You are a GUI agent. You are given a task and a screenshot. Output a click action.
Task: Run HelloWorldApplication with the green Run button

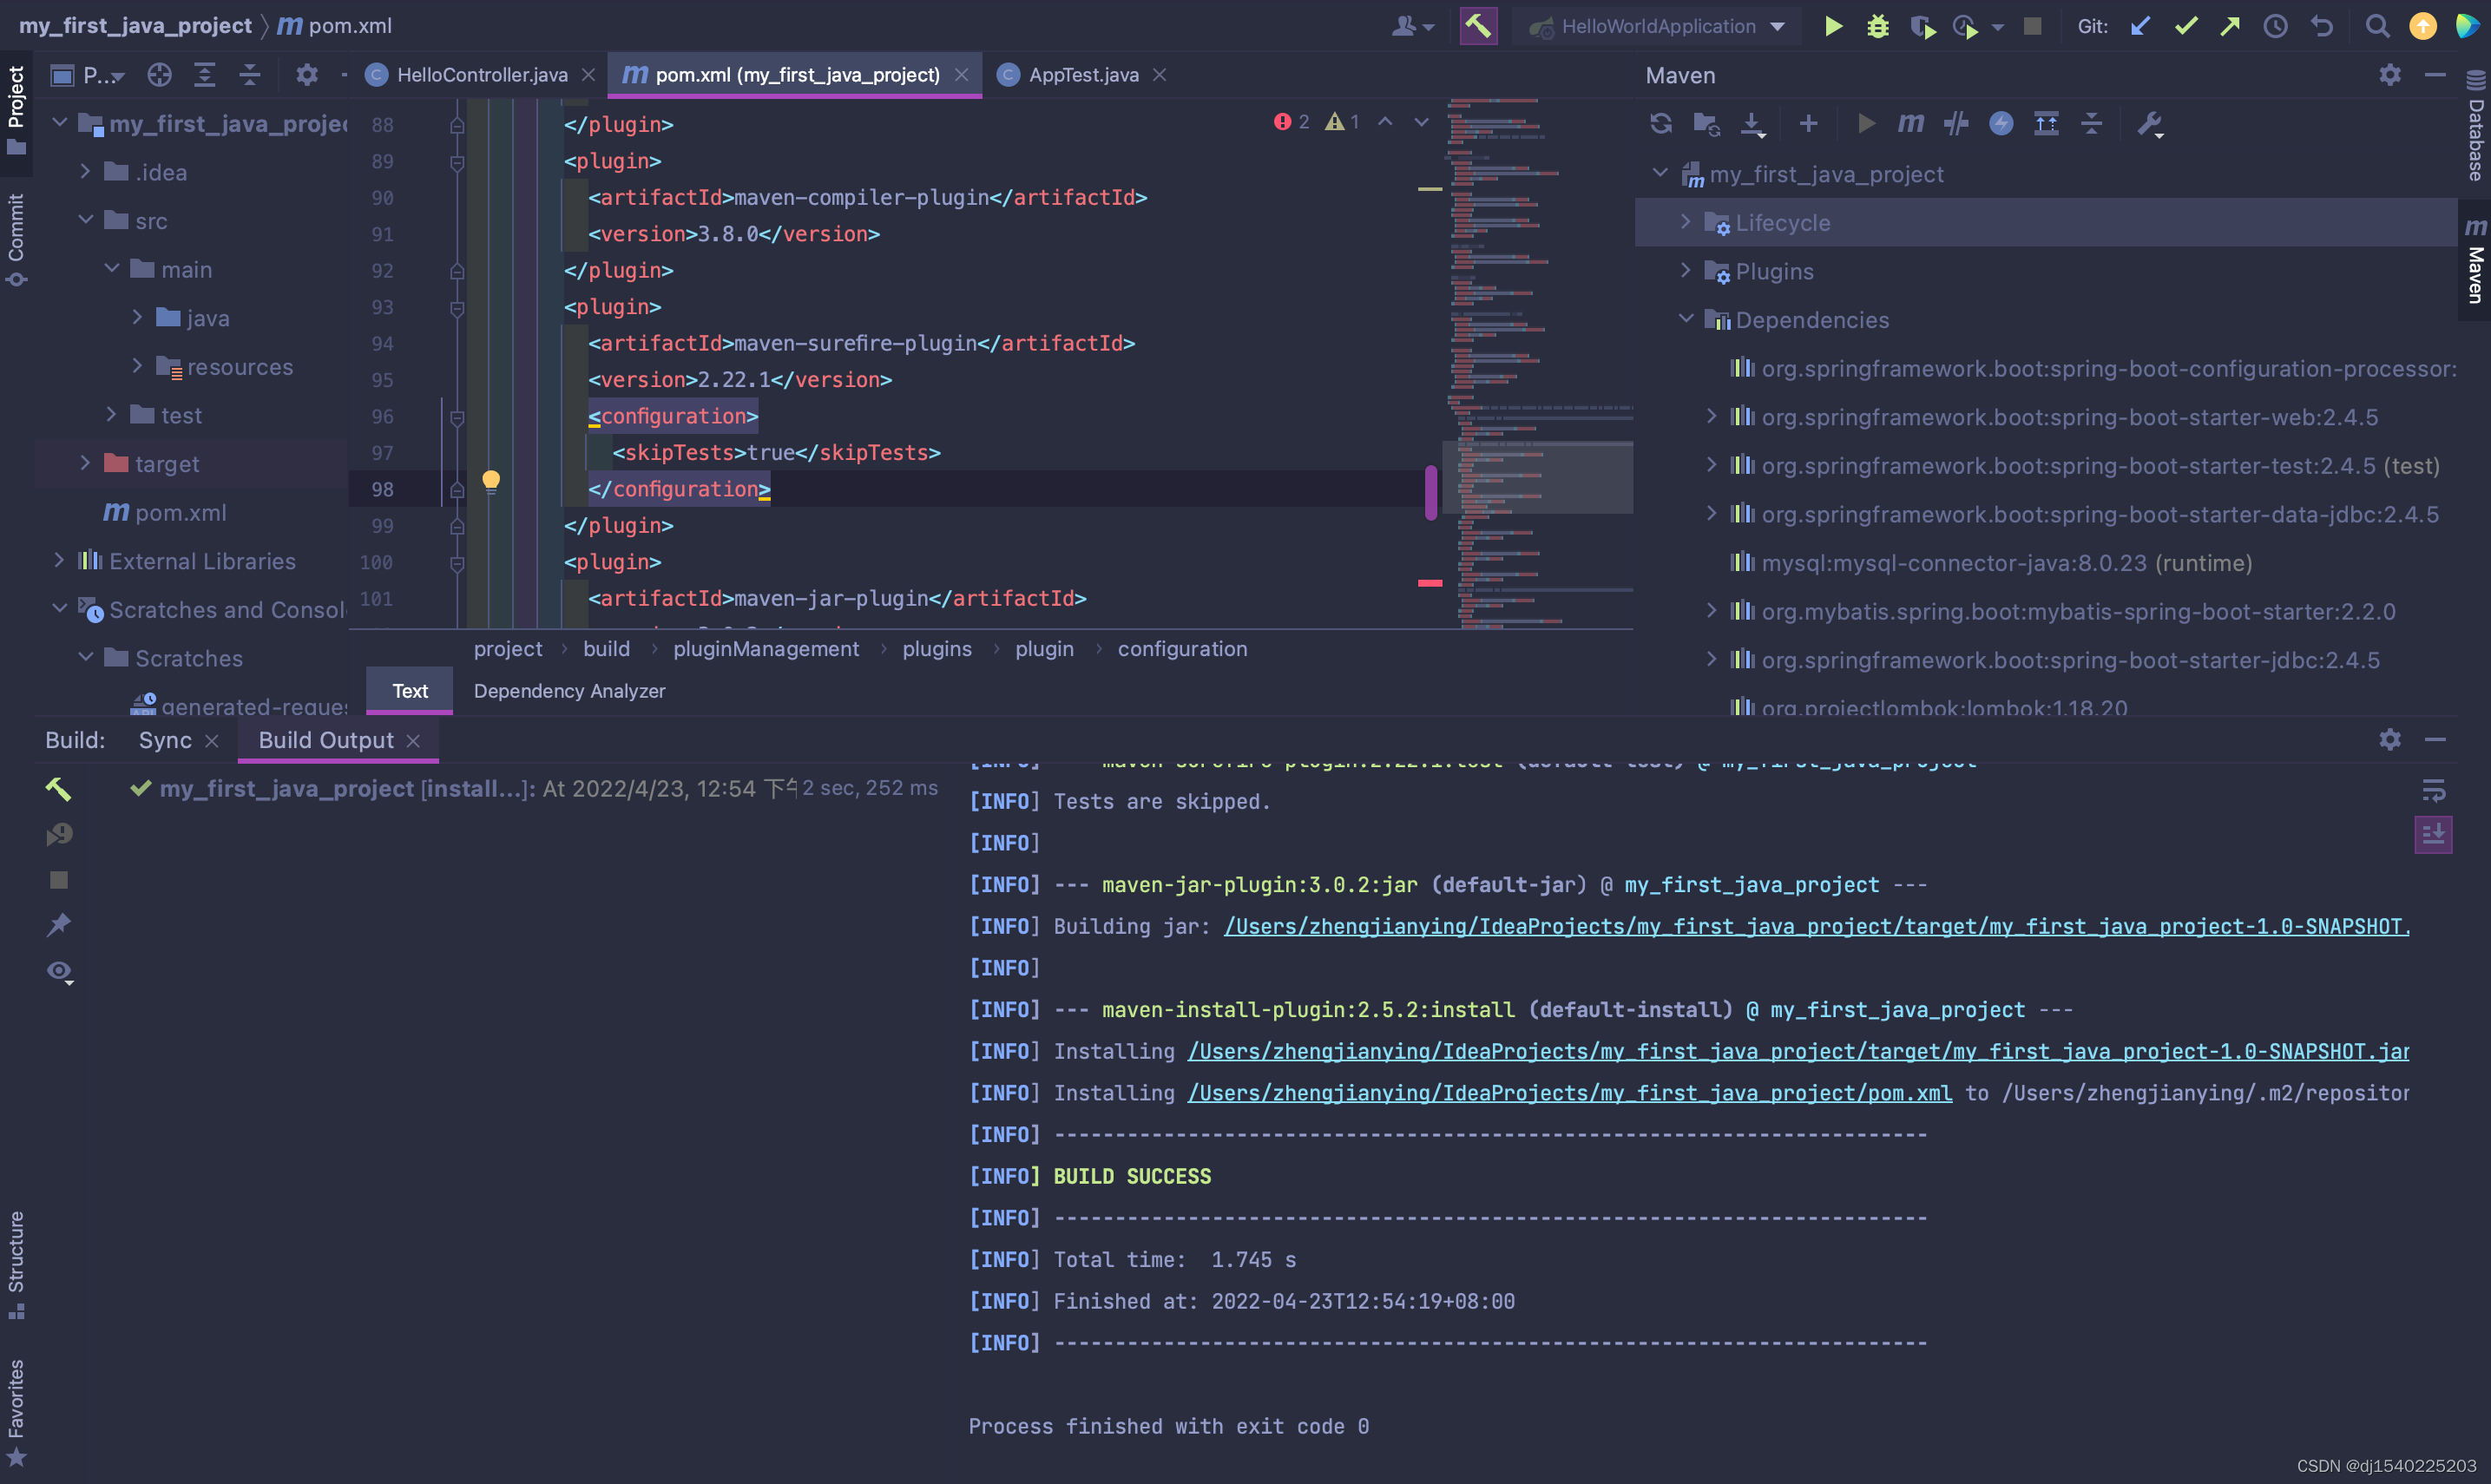1833,26
